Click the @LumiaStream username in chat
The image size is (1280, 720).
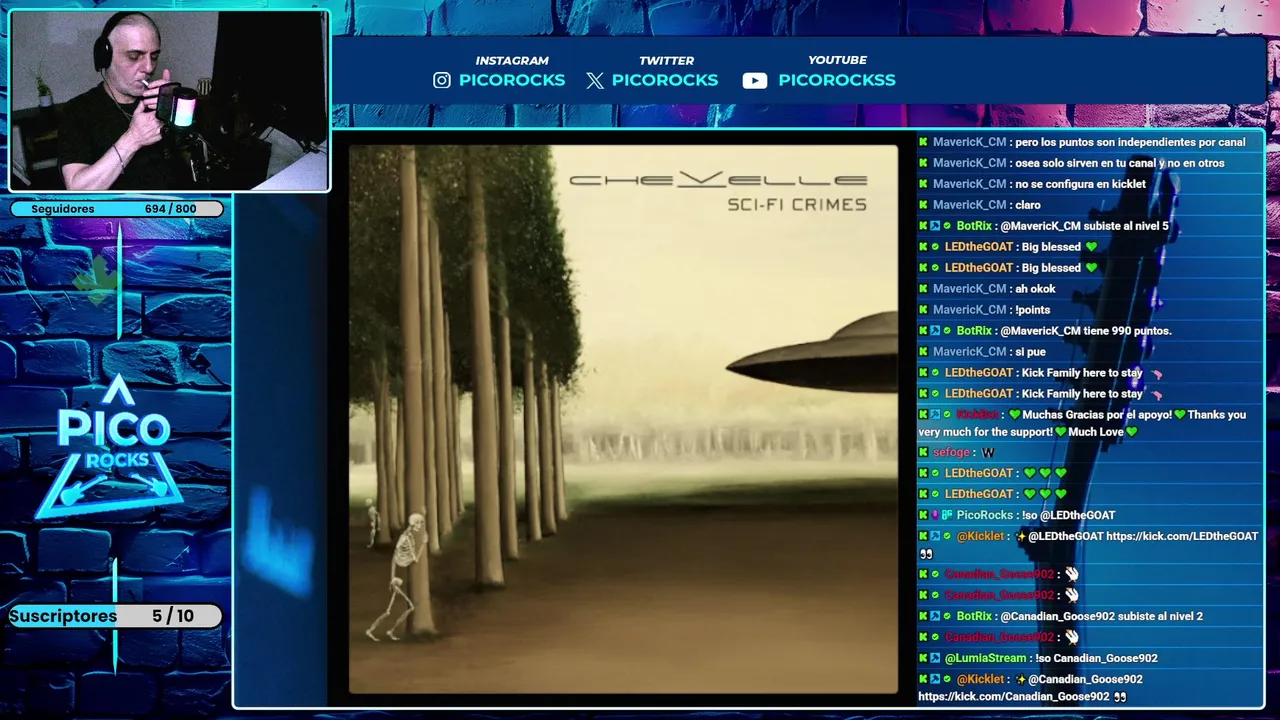(x=986, y=658)
